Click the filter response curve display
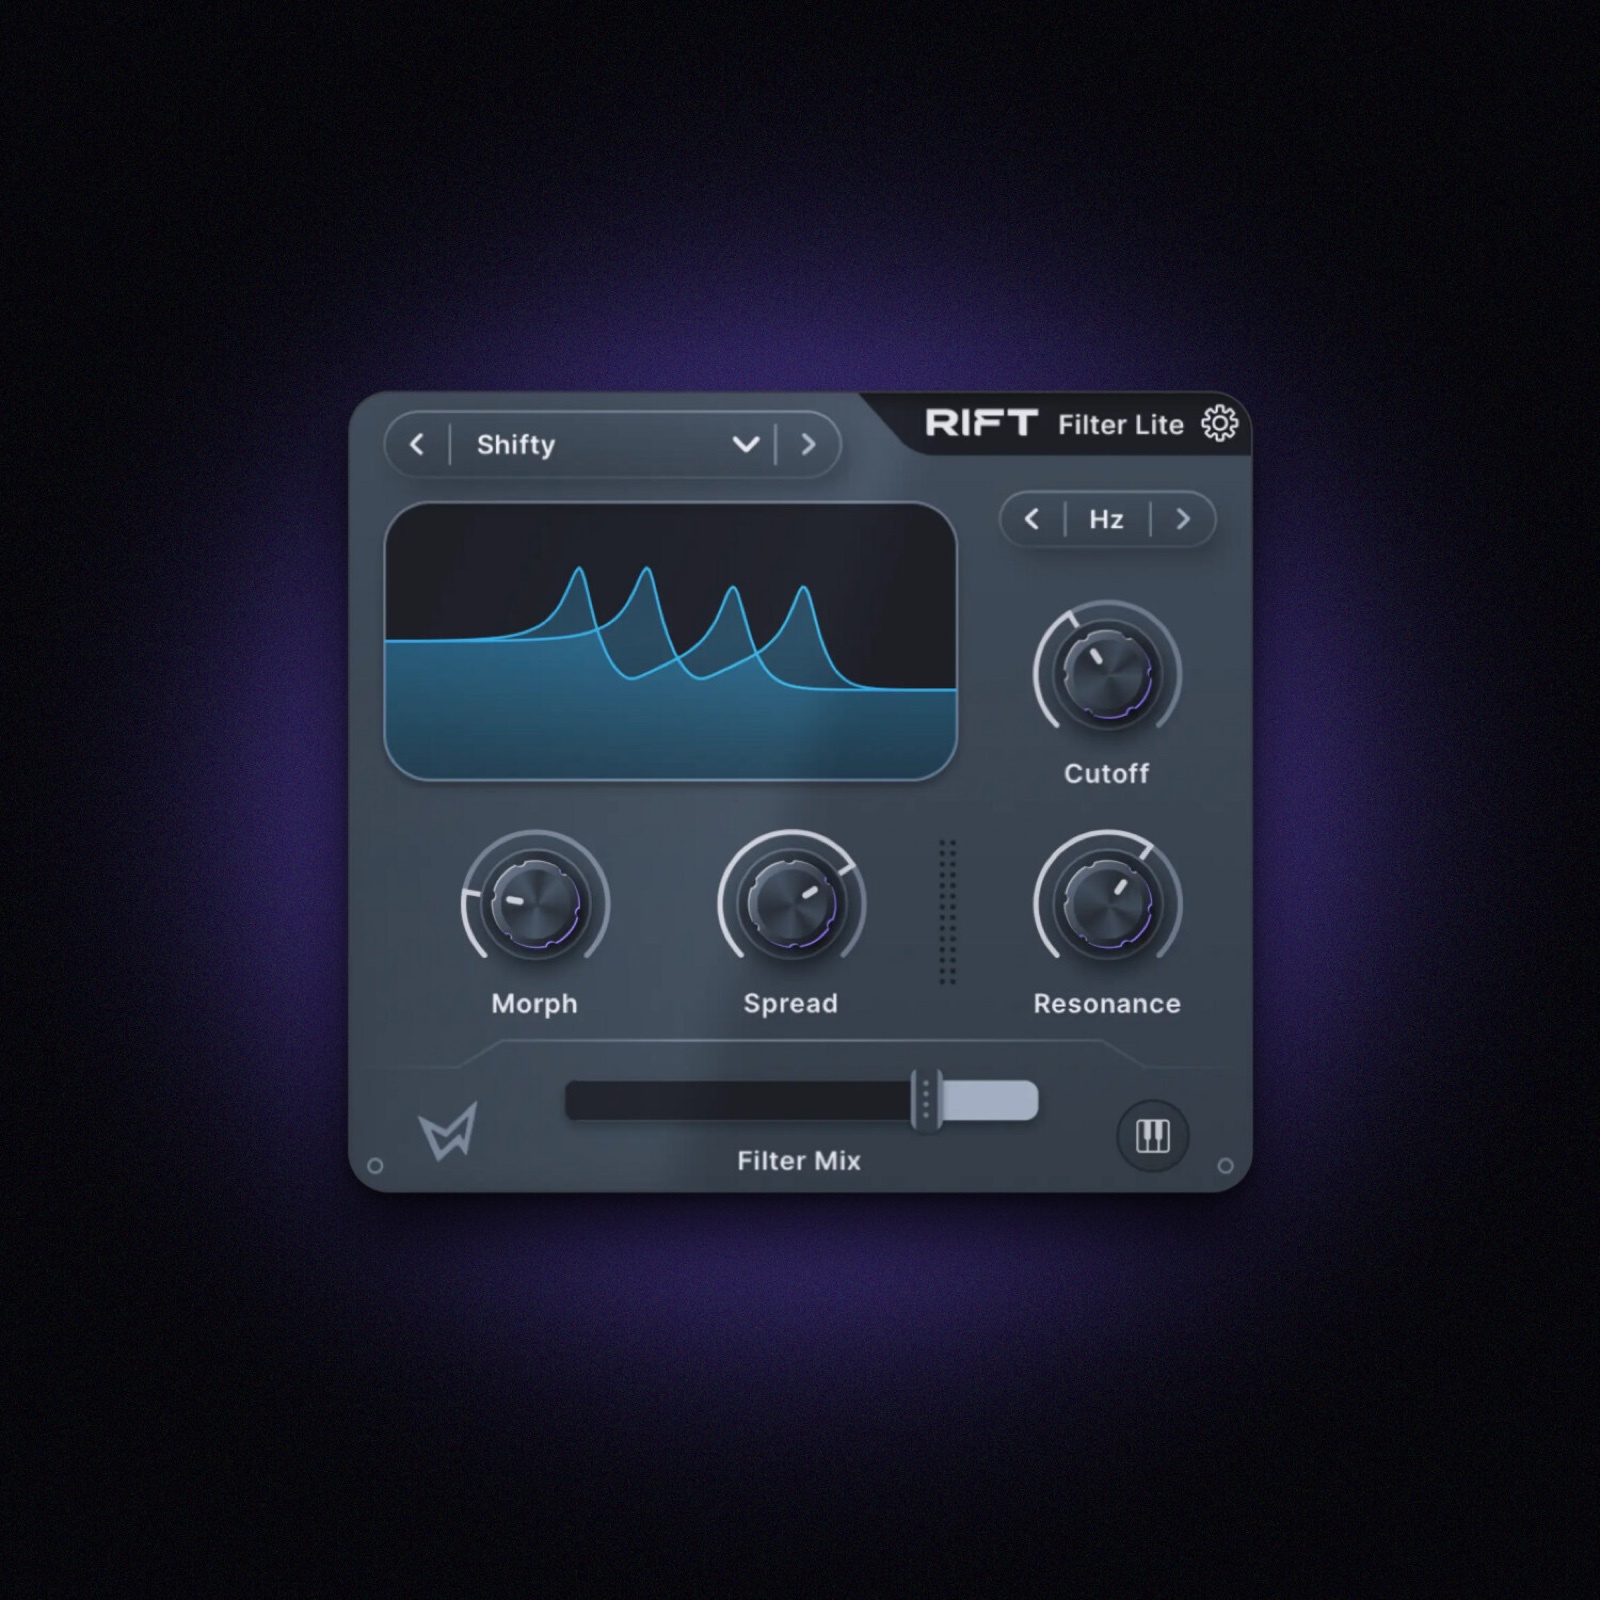 coord(670,641)
